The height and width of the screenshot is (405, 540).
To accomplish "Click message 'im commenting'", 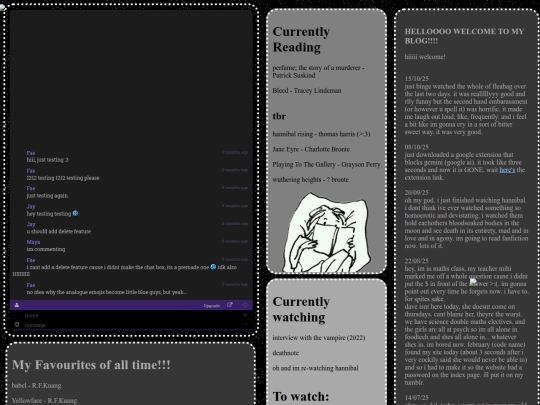I will coord(46,249).
